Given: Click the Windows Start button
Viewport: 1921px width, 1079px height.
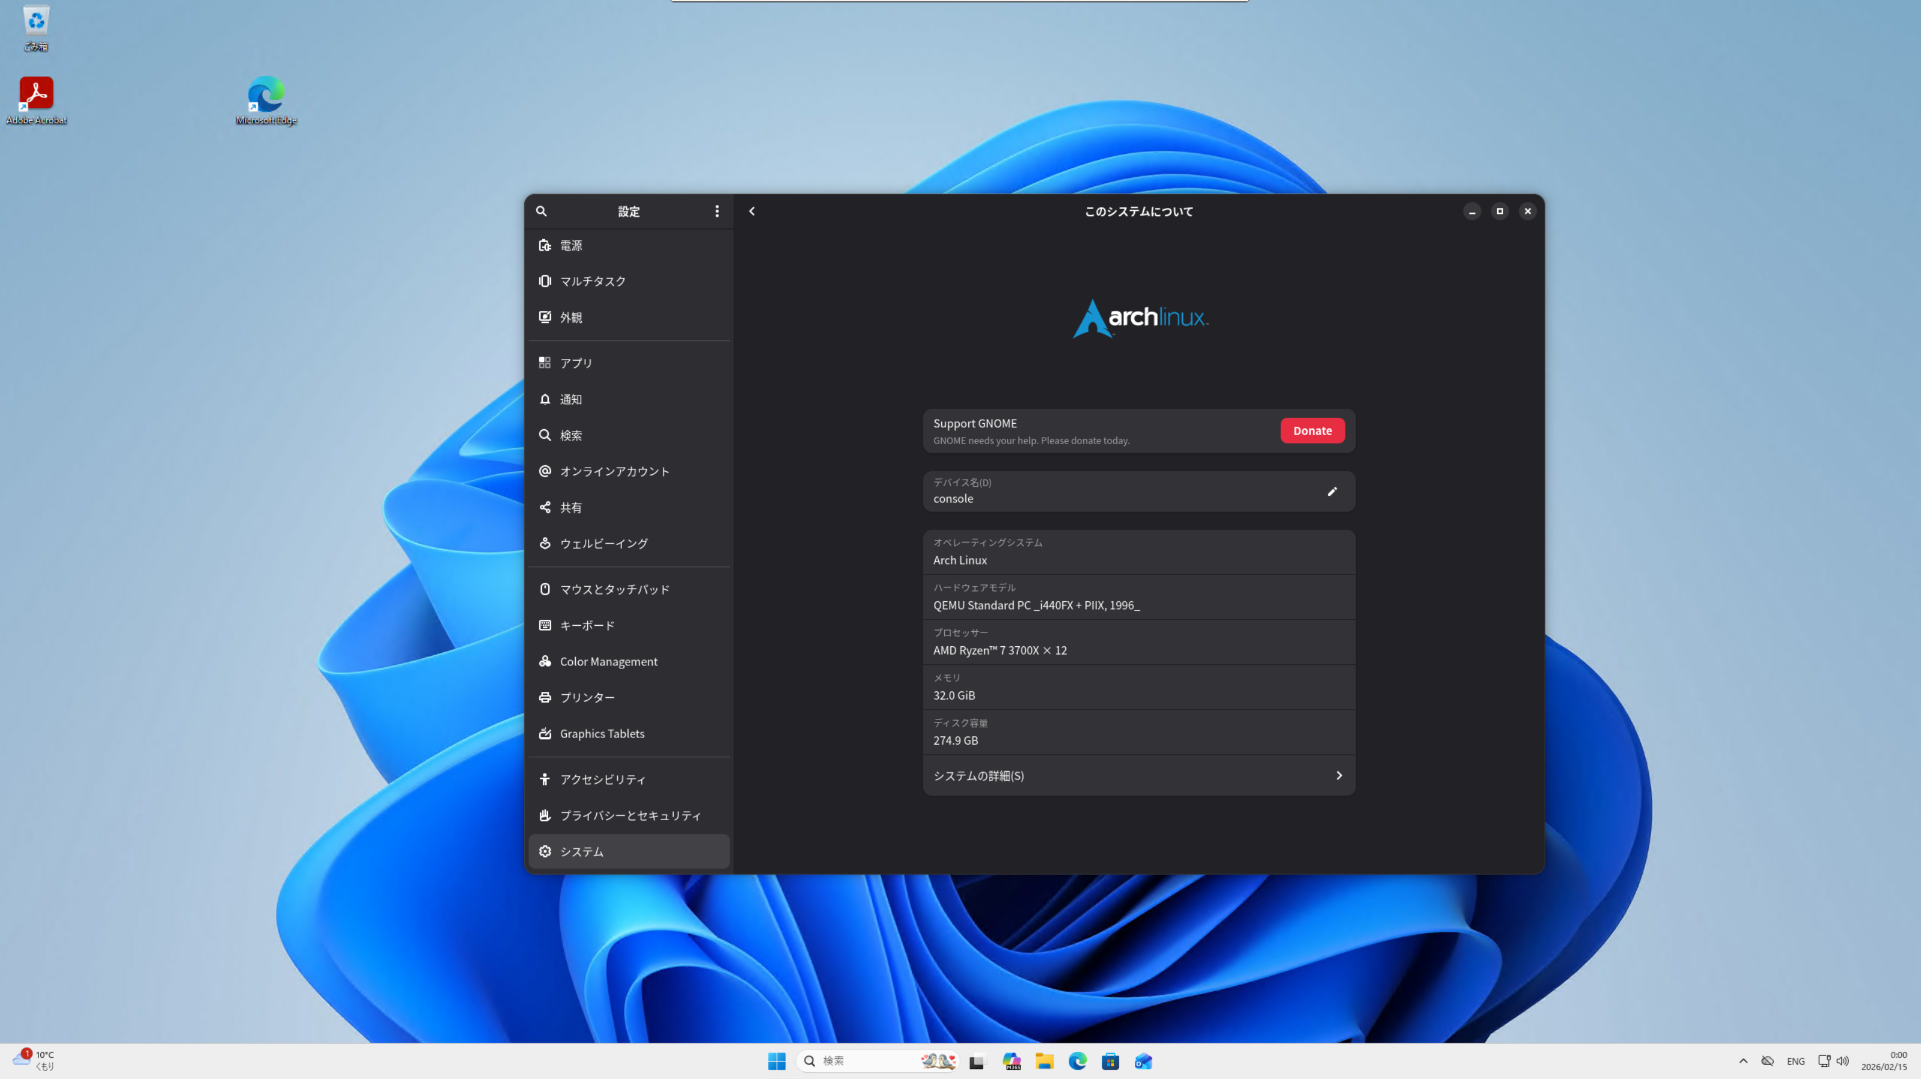Looking at the screenshot, I should click(776, 1061).
